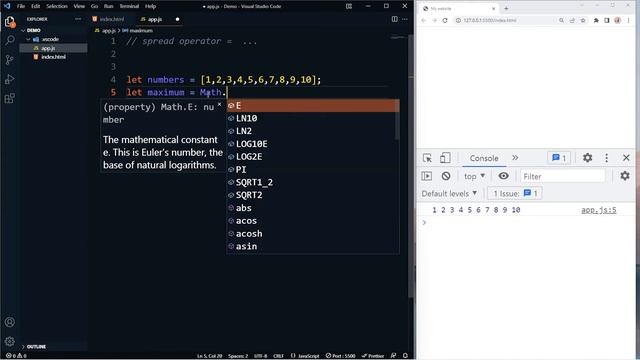Choose the SQRT2 suggestion
The height and width of the screenshot is (360, 640).
coord(313,195)
